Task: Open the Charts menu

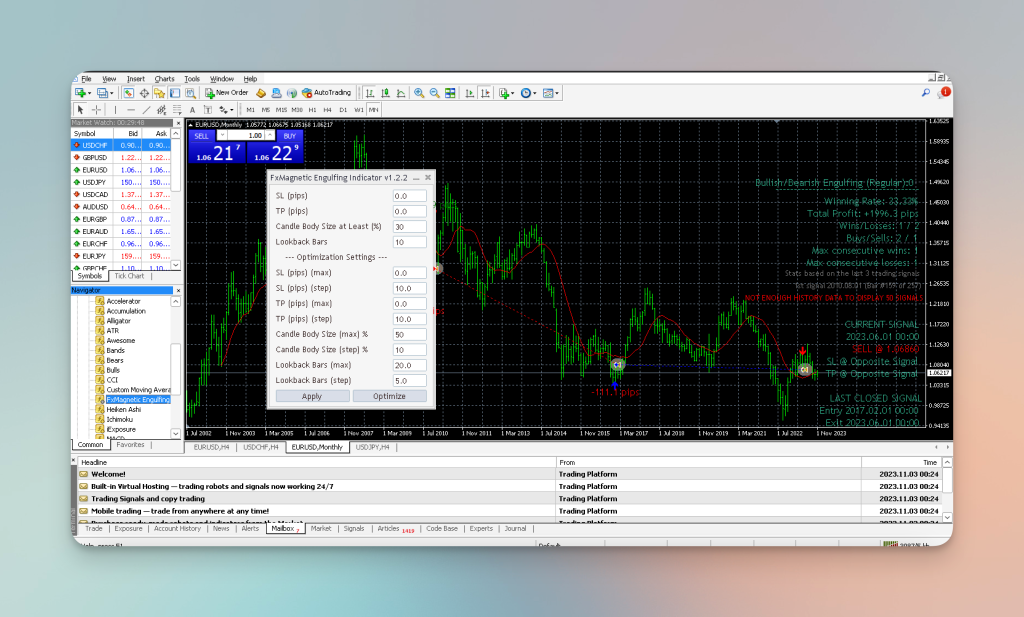Action: coord(164,78)
